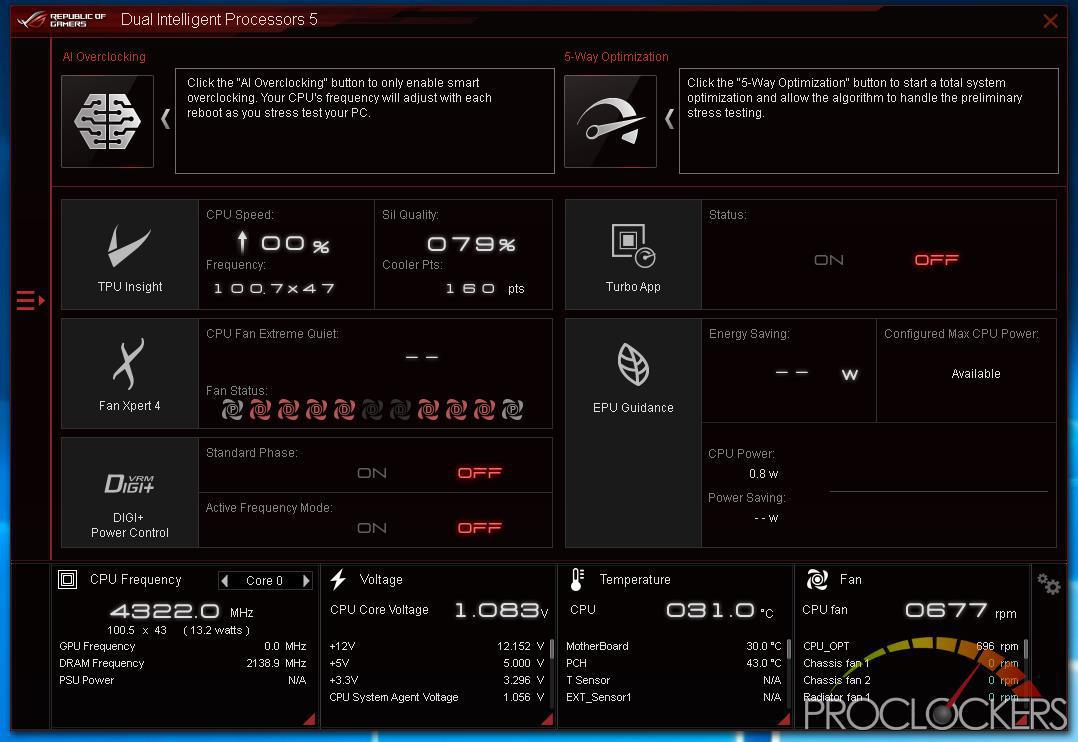
Task: Click the Republic of Gamers logo
Action: pos(61,20)
